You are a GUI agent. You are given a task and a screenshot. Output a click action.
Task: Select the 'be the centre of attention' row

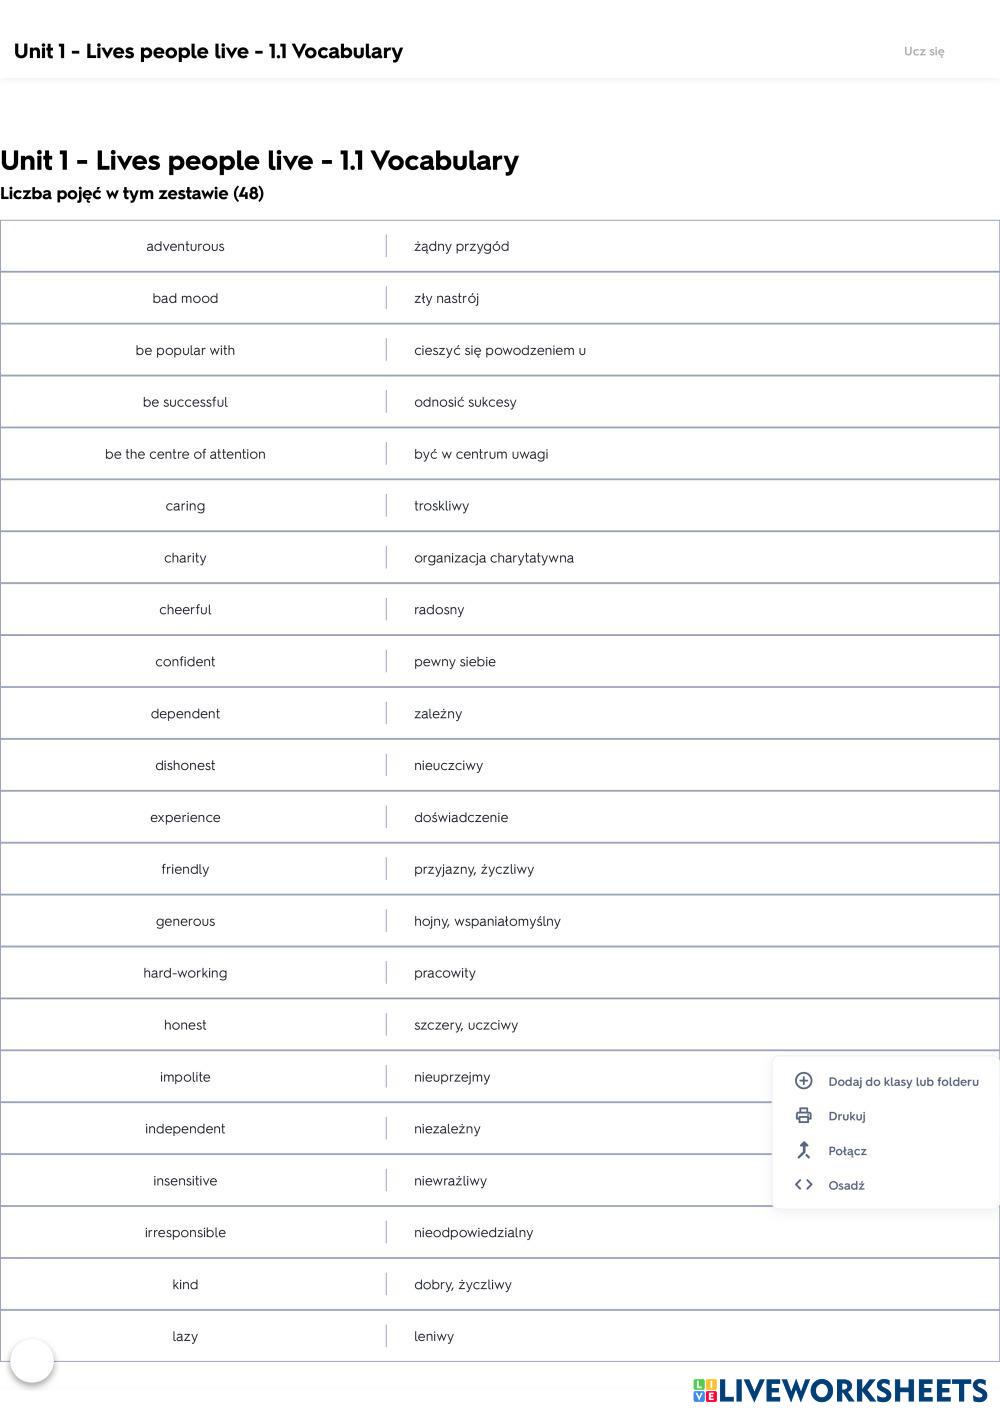click(185, 454)
